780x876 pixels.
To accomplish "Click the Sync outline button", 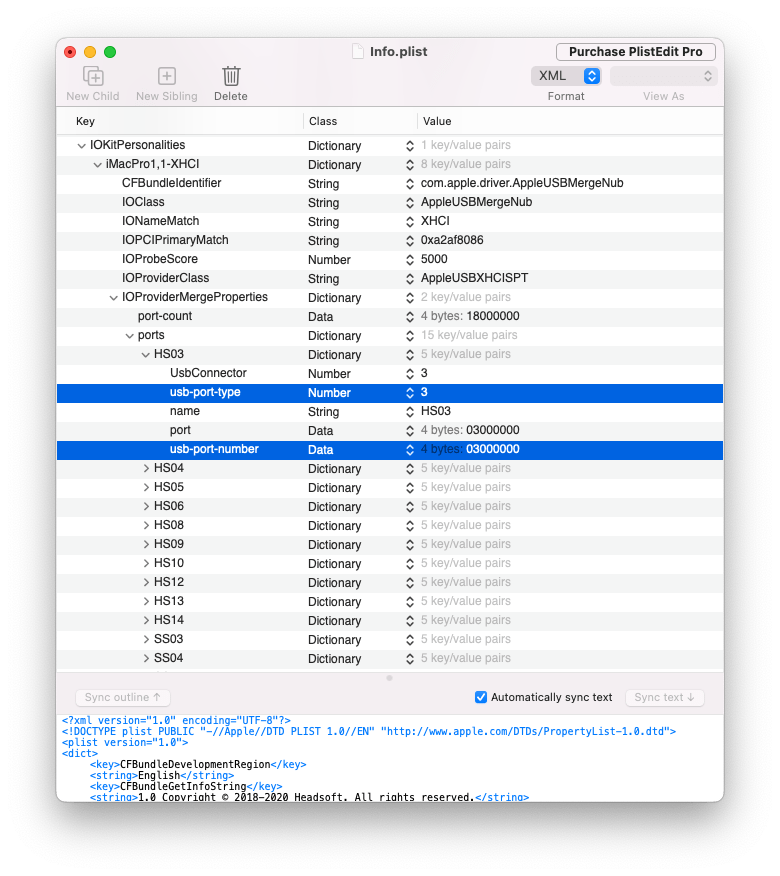I will click(123, 697).
